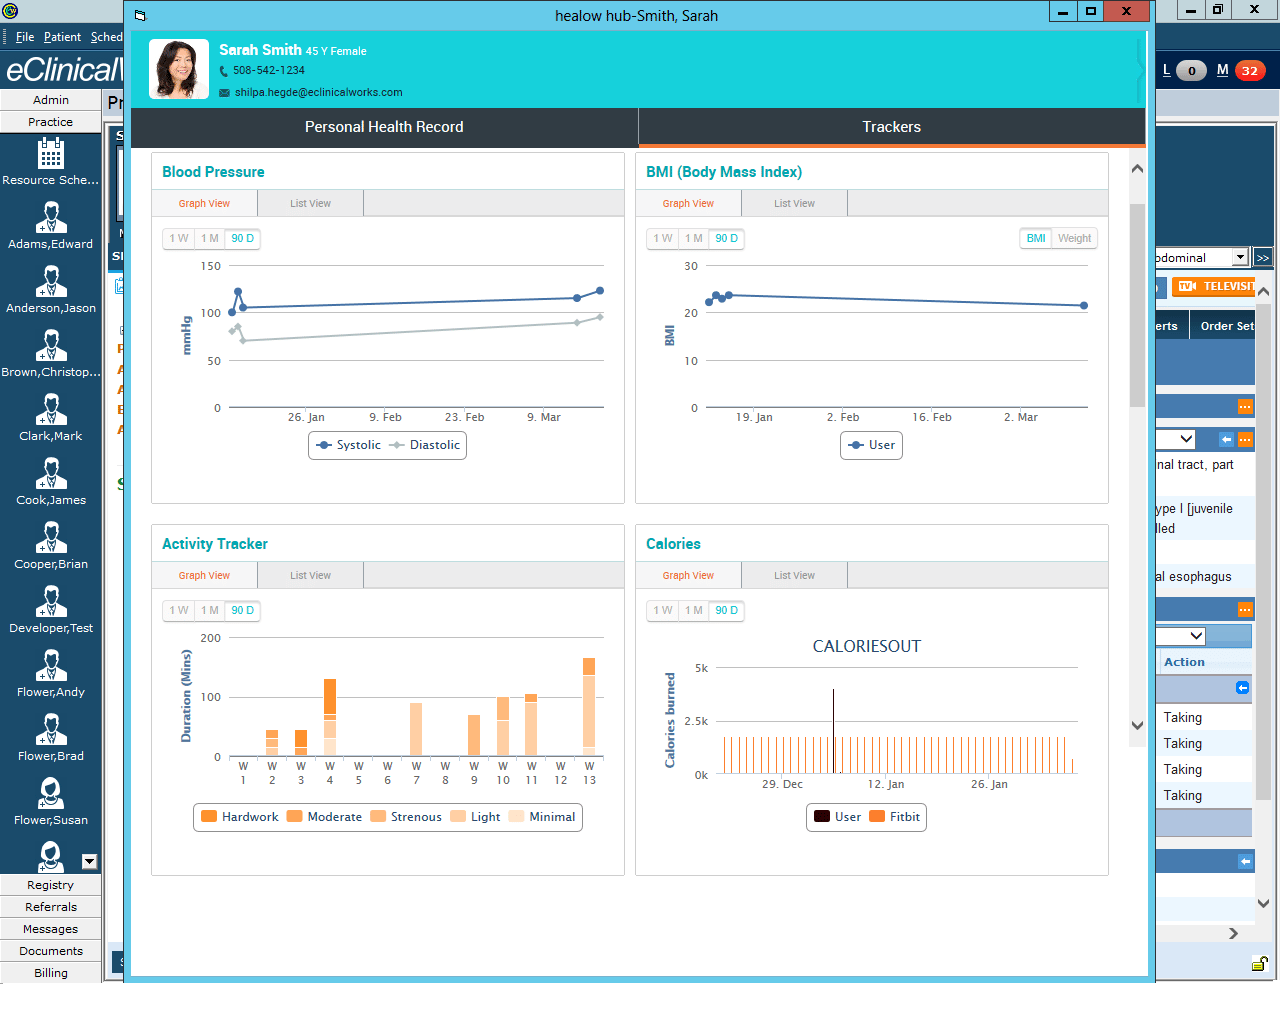Select provider Brown, Christopher icon
This screenshot has height=1024, width=1280.
click(x=50, y=346)
